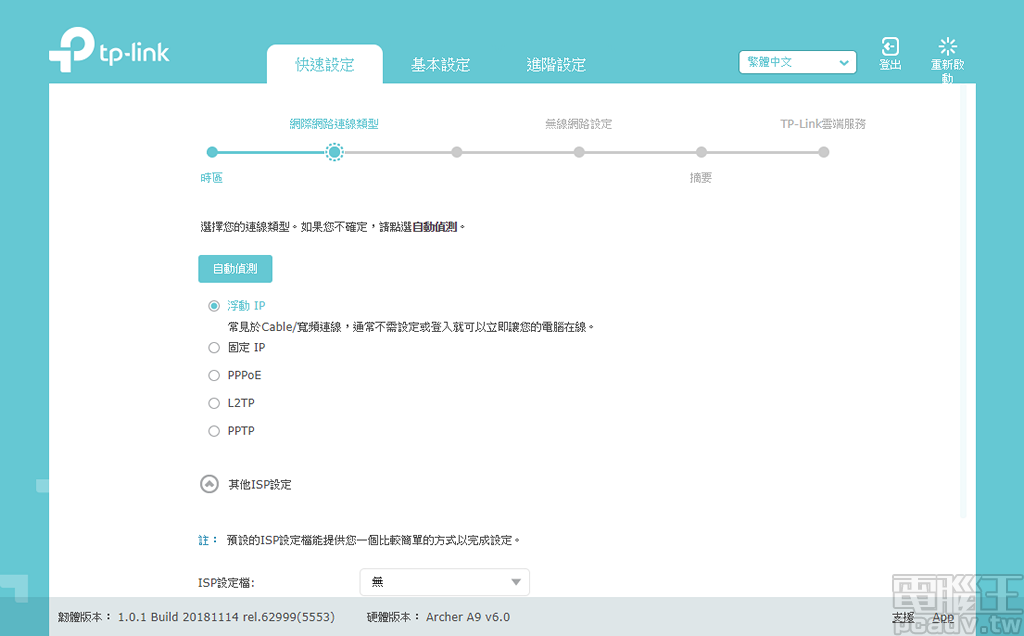Screen dimensions: 1024x636
Task: Click the 重新啟動 reboot icon
Action: (946, 52)
